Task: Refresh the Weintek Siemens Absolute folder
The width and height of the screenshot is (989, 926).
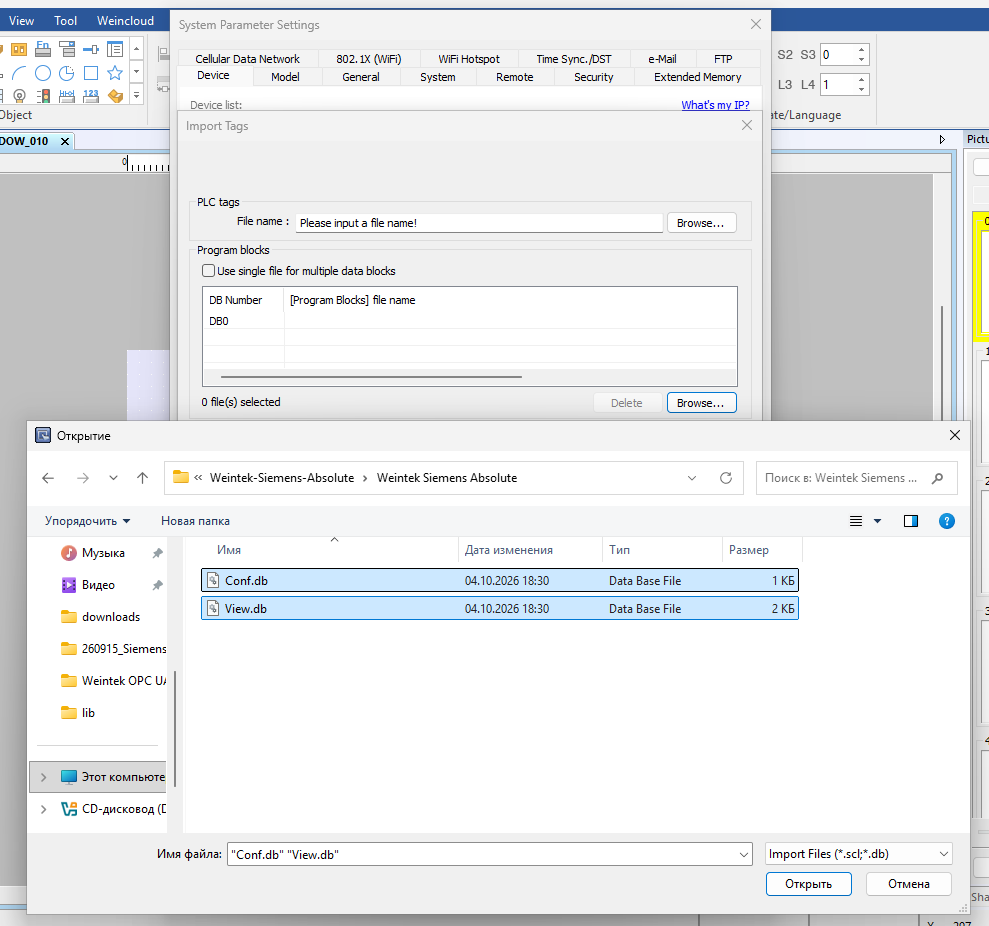Action: pos(726,478)
